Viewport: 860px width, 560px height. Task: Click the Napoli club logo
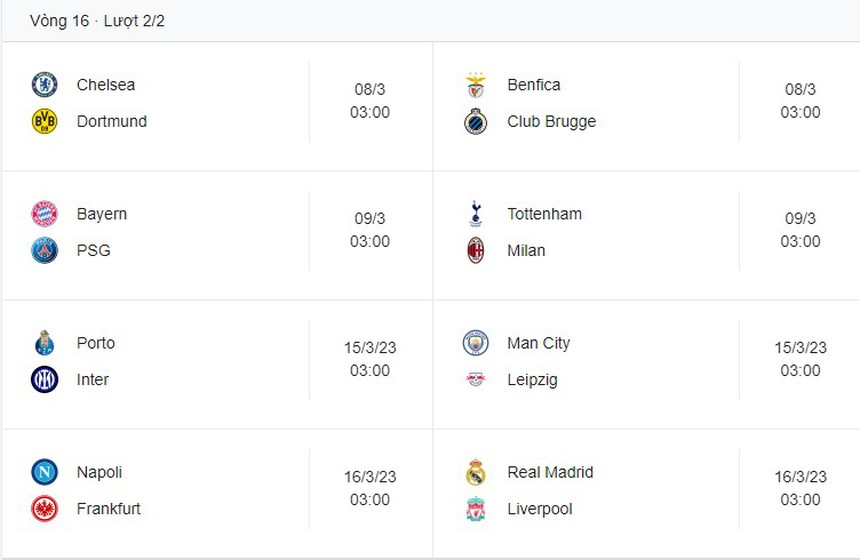pos(44,472)
